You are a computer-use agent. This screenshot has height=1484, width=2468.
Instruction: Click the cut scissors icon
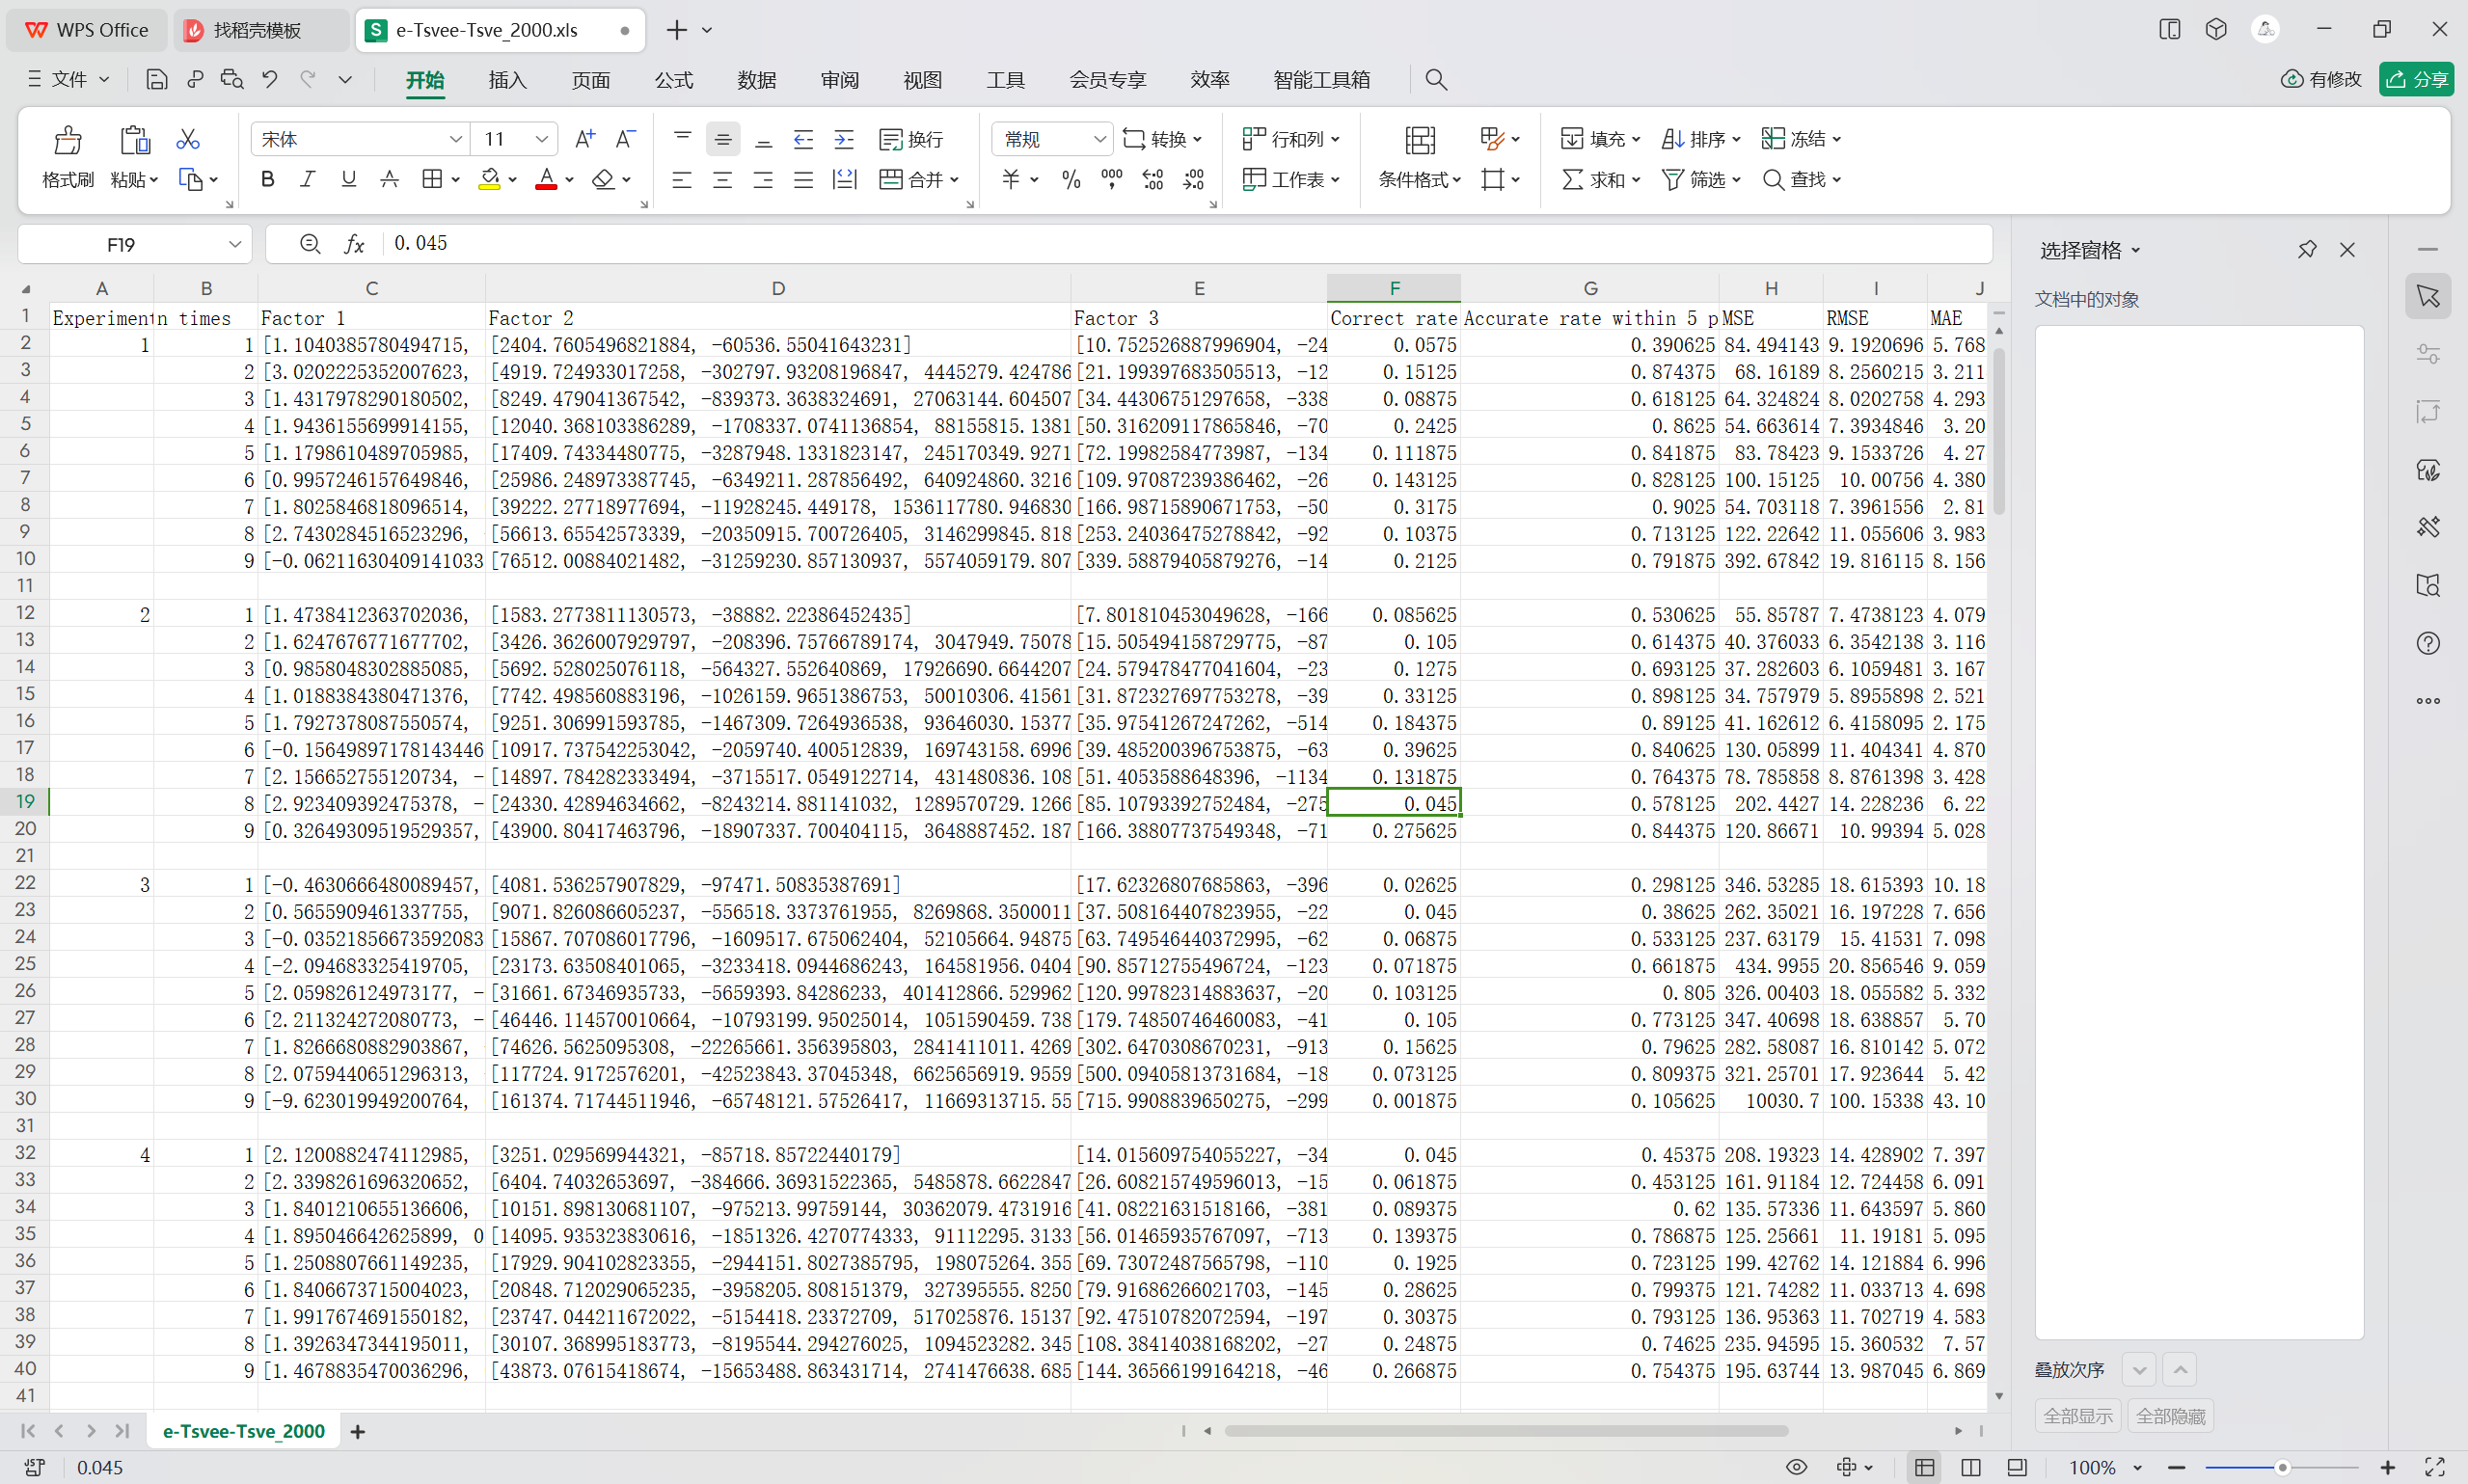187,139
